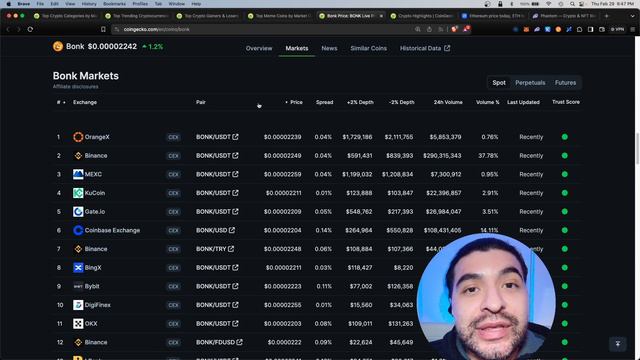Open external link icon beside BONK/FDUSD pair

(x=240, y=342)
